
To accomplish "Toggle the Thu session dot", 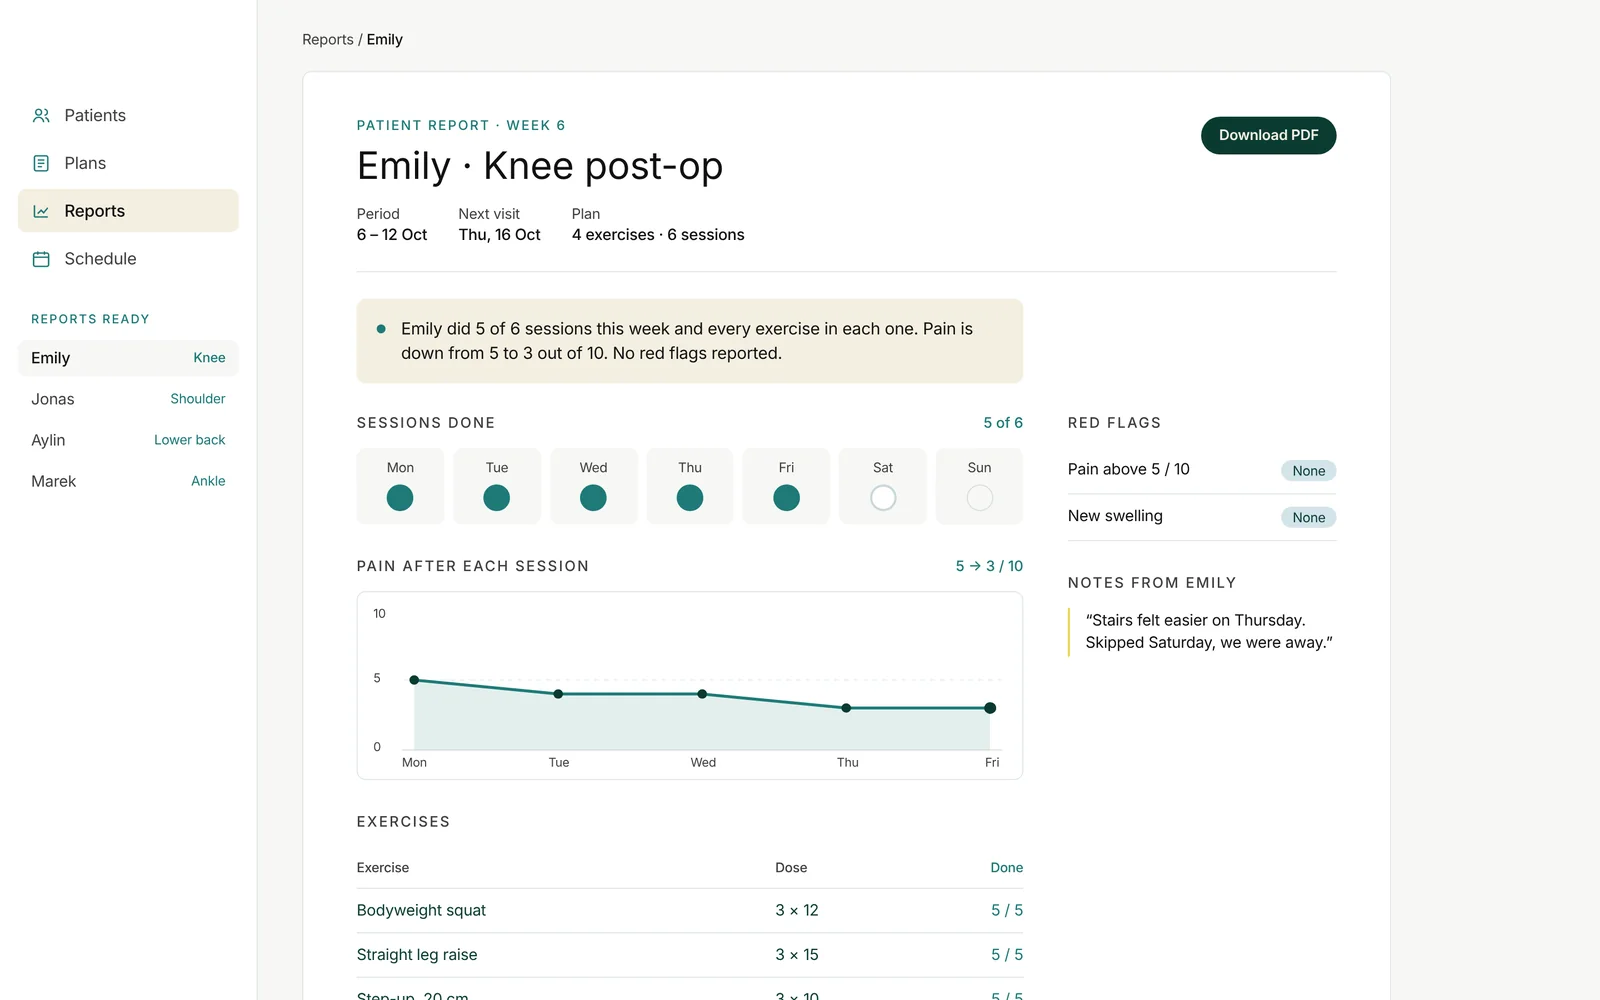I will (x=690, y=497).
